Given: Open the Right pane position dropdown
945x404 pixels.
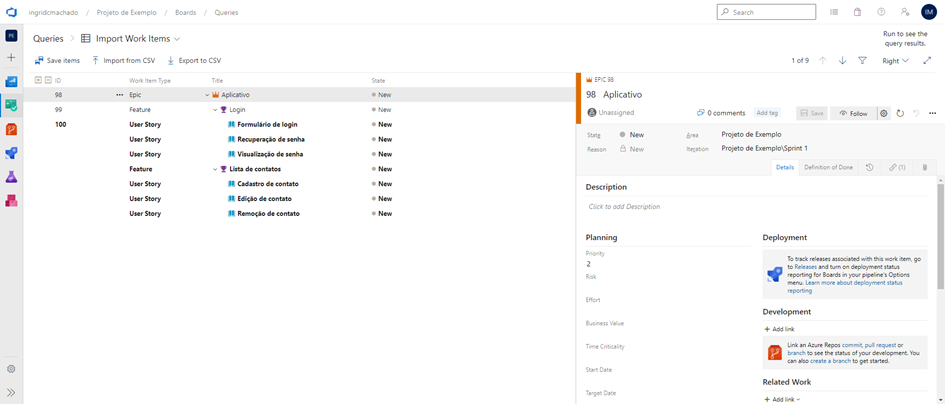Looking at the screenshot, I should [x=895, y=61].
